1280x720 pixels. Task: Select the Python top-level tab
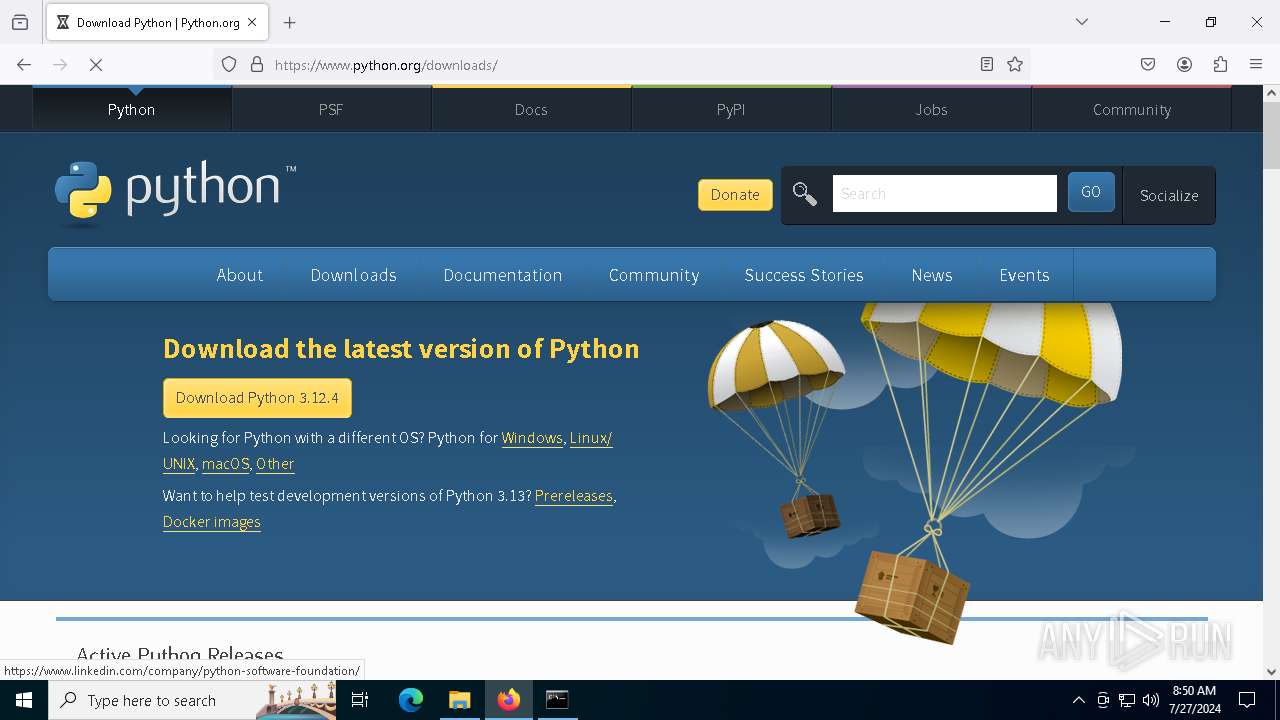(132, 109)
